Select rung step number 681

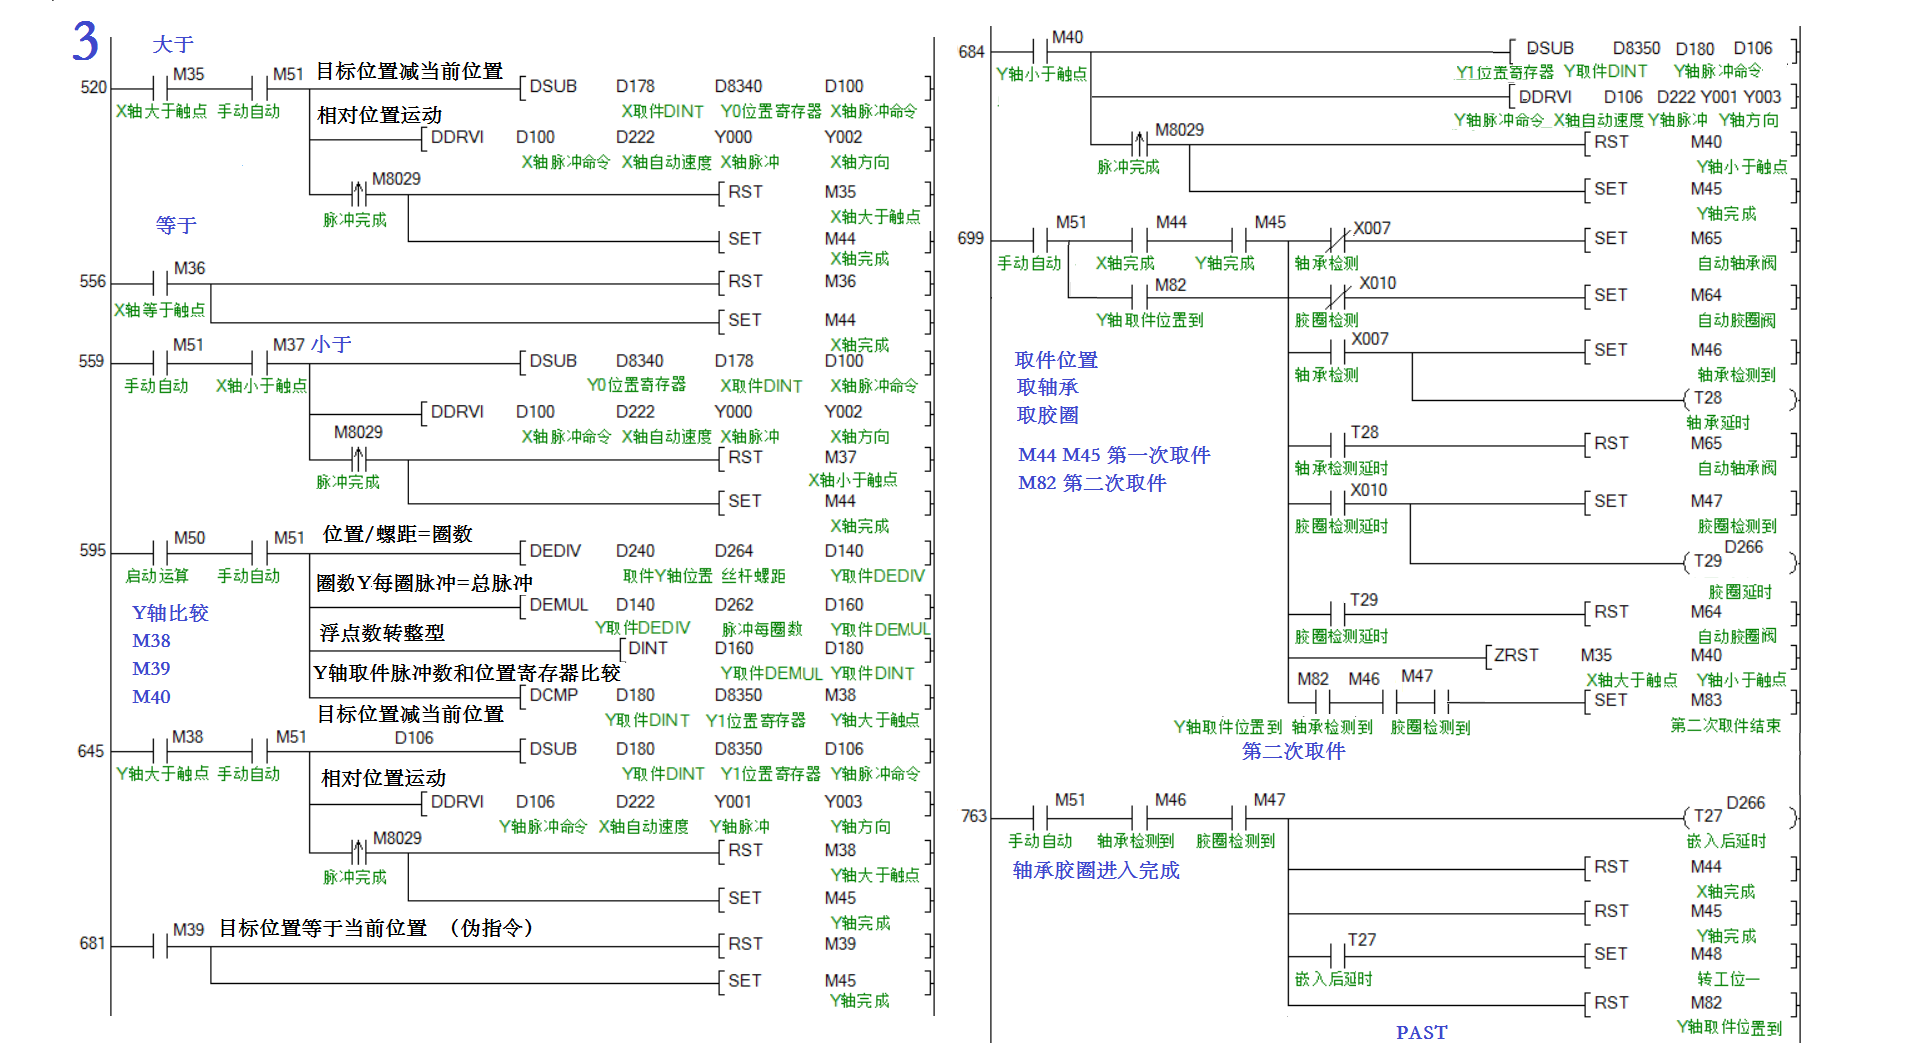click(92, 943)
